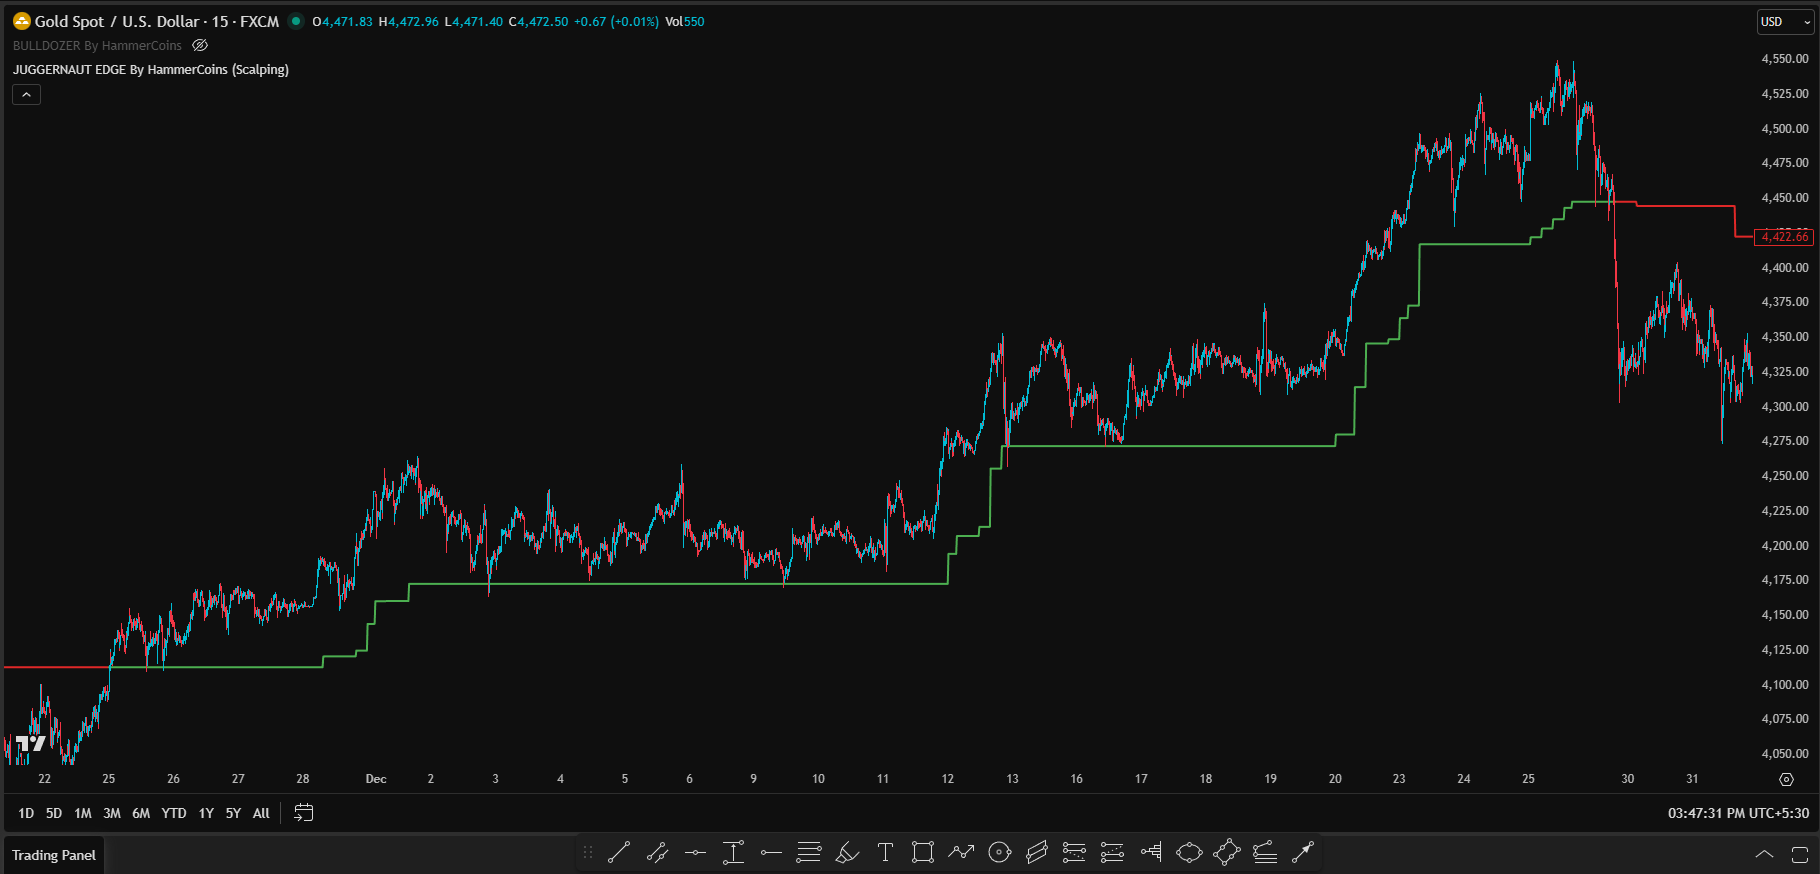
Task: Select the Horizontal Line tool
Action: click(x=695, y=852)
